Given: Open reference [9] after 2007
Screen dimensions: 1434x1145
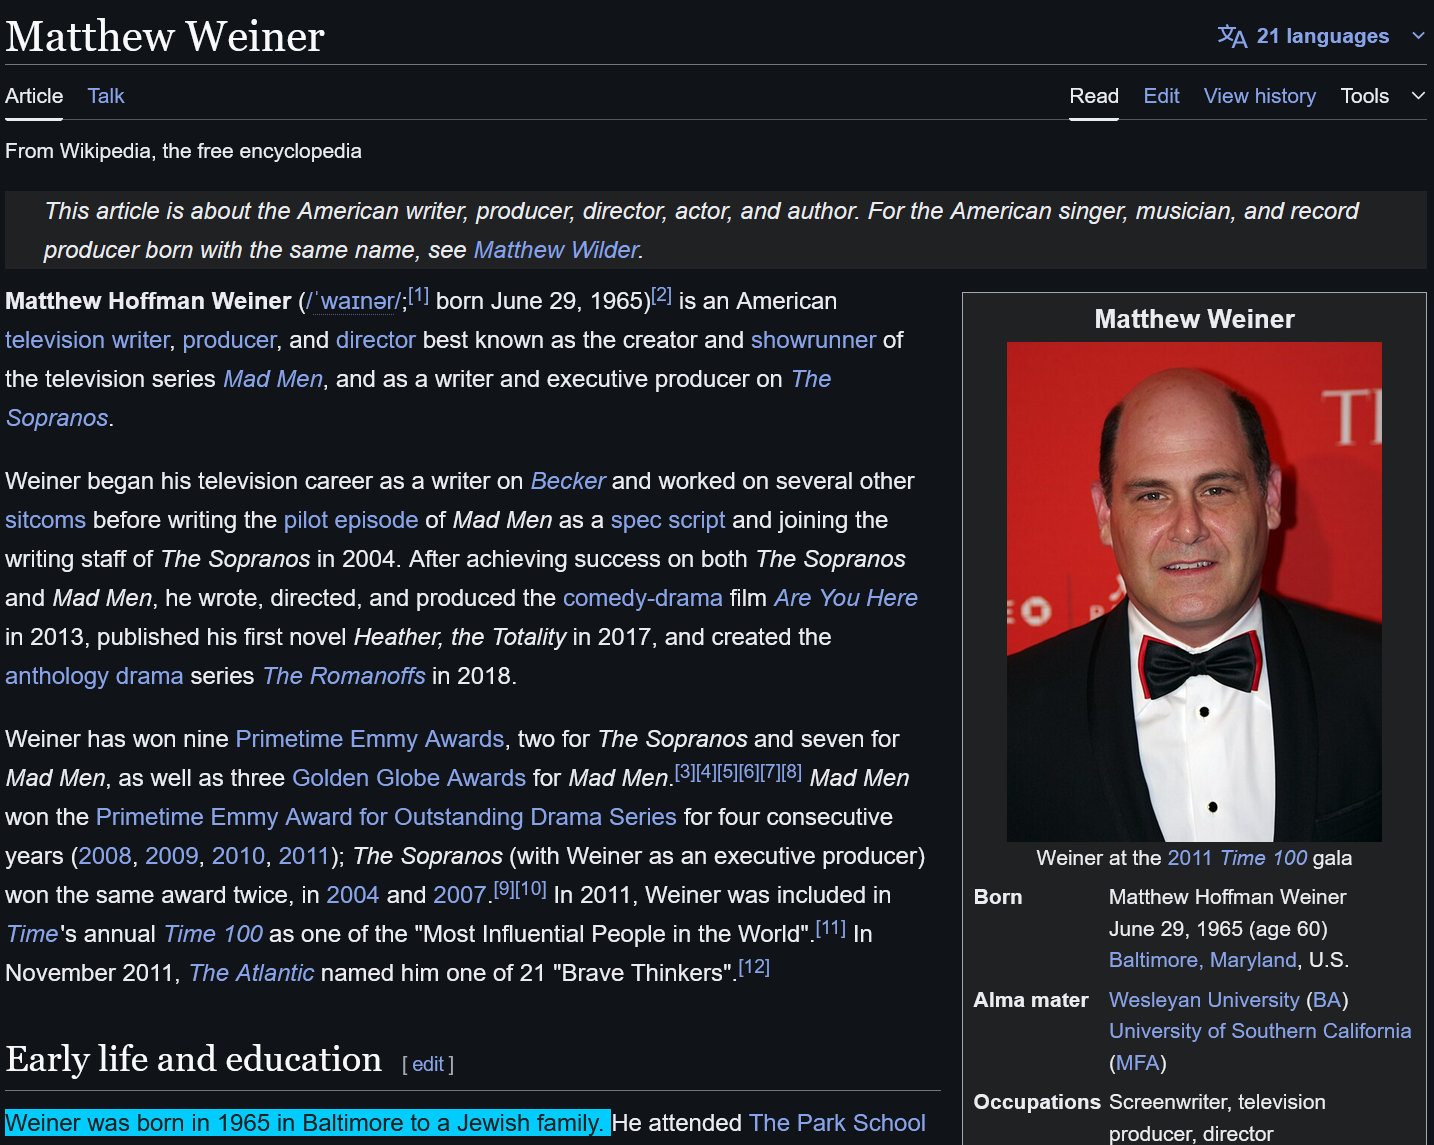Looking at the screenshot, I should coord(504,889).
